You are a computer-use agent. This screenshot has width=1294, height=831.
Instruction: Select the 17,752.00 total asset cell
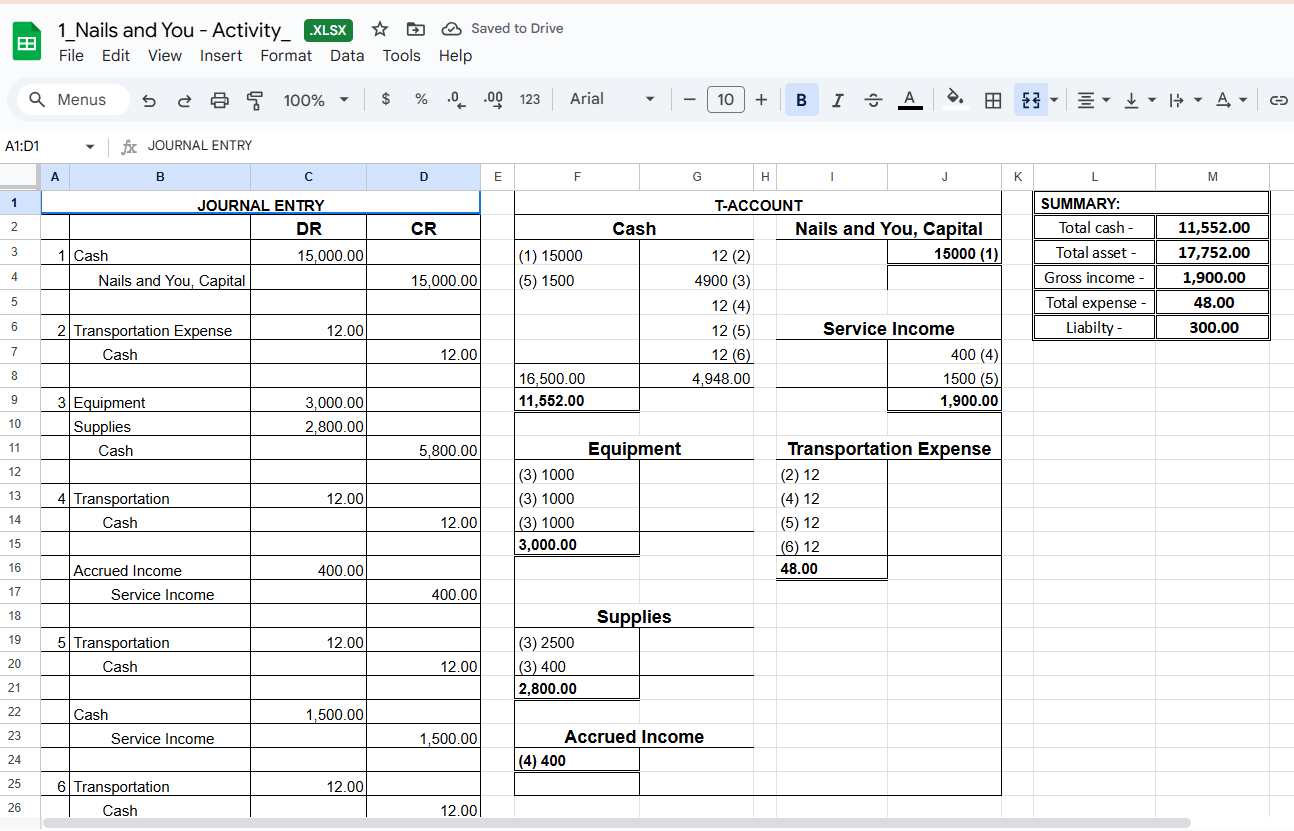(1212, 252)
